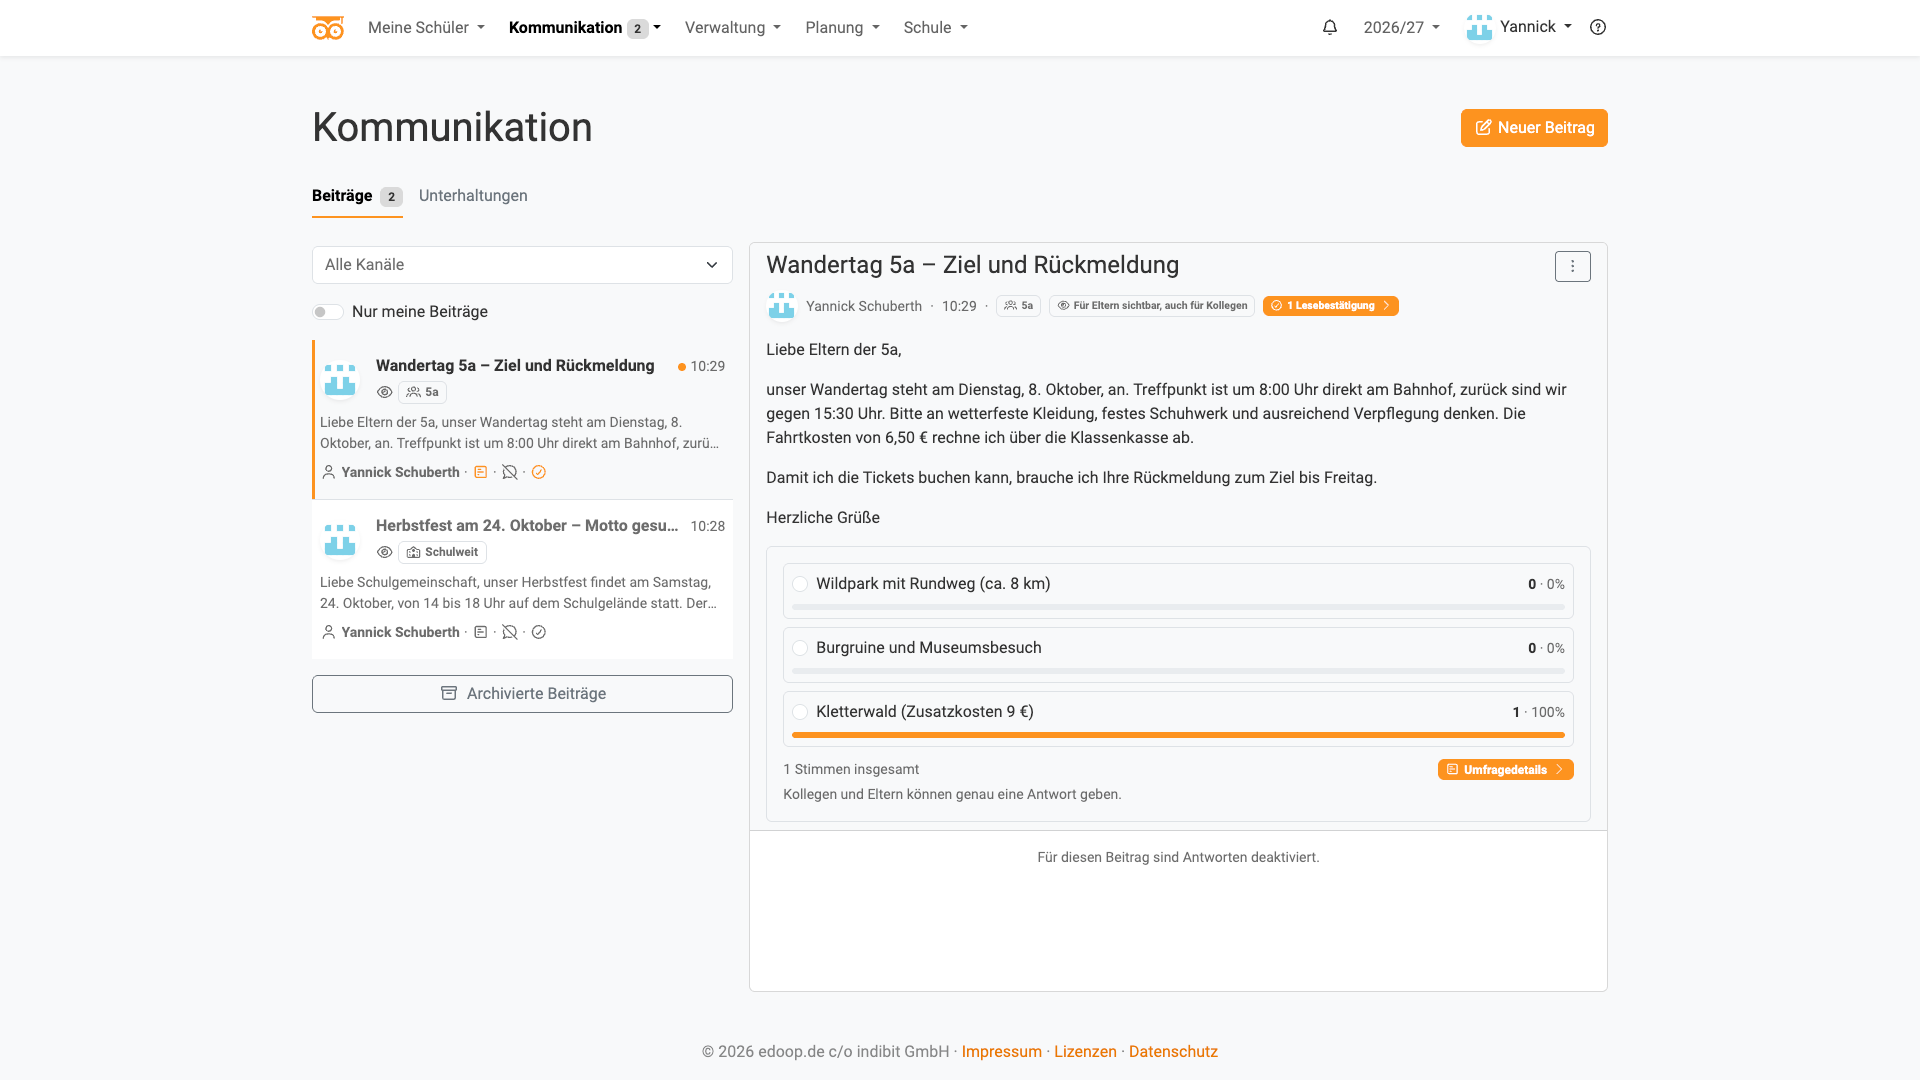1920x1080 pixels.
Task: Expand the 'Meine Schüler' menu
Action: tap(426, 28)
